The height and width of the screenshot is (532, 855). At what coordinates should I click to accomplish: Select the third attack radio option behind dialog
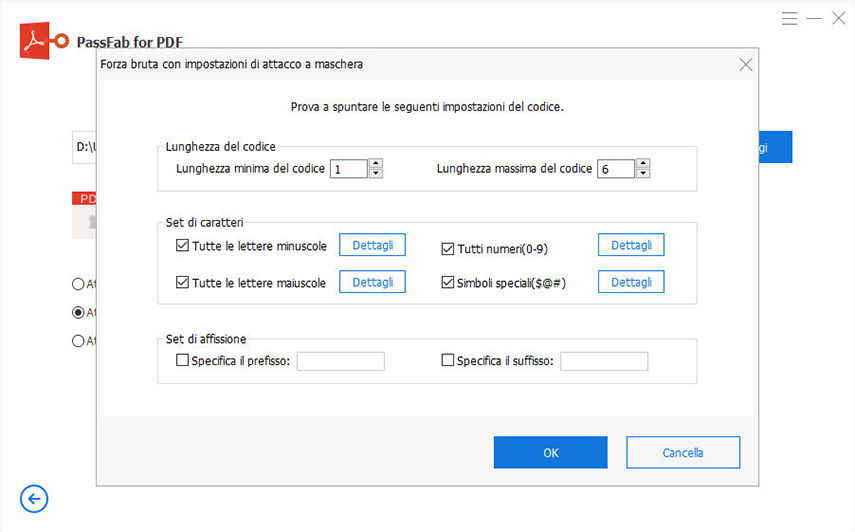coord(78,341)
